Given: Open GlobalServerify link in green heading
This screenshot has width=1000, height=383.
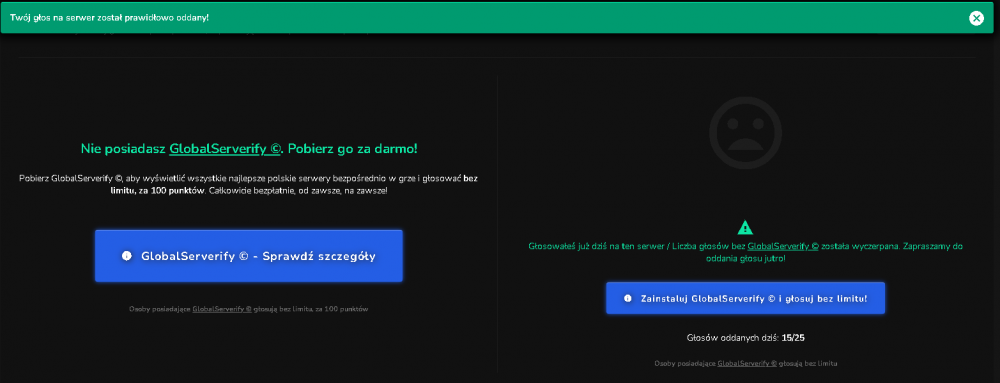Looking at the screenshot, I should [x=225, y=149].
